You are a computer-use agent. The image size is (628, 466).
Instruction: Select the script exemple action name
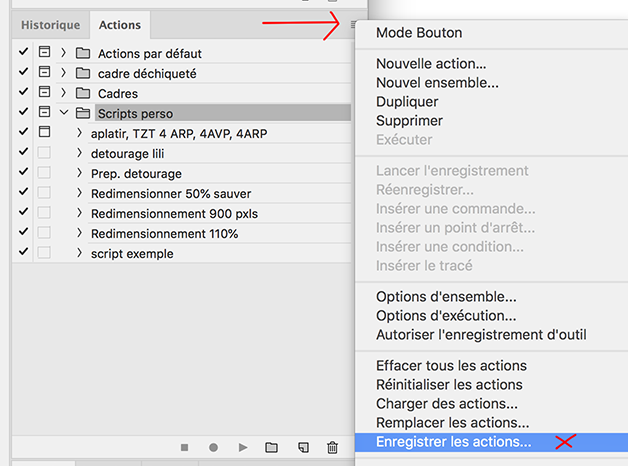[x=132, y=254]
